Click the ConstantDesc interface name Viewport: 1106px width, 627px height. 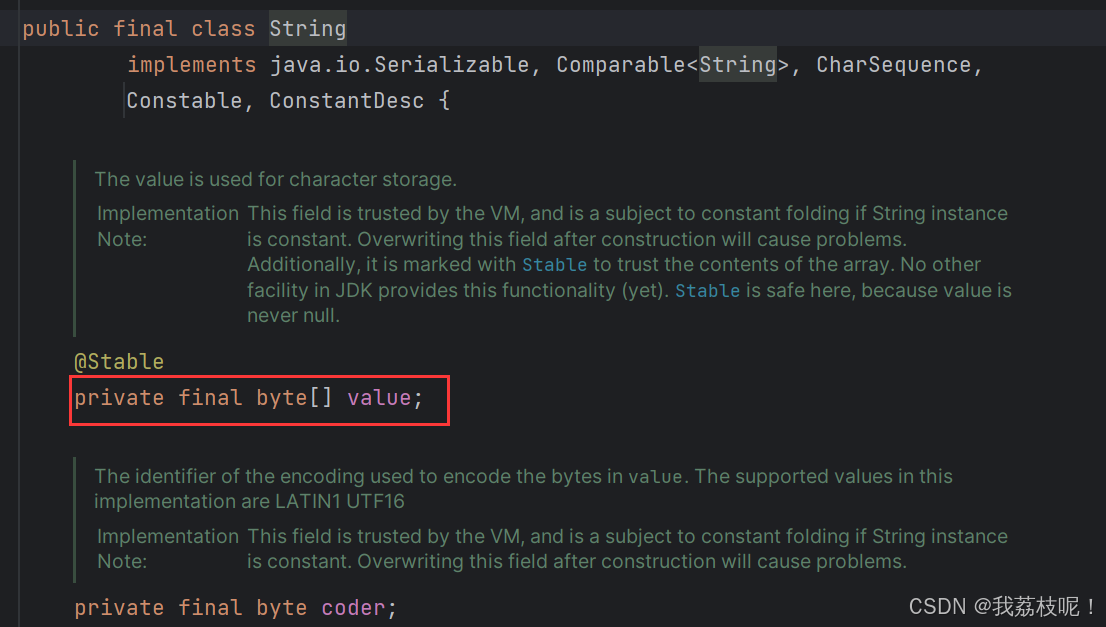(346, 101)
